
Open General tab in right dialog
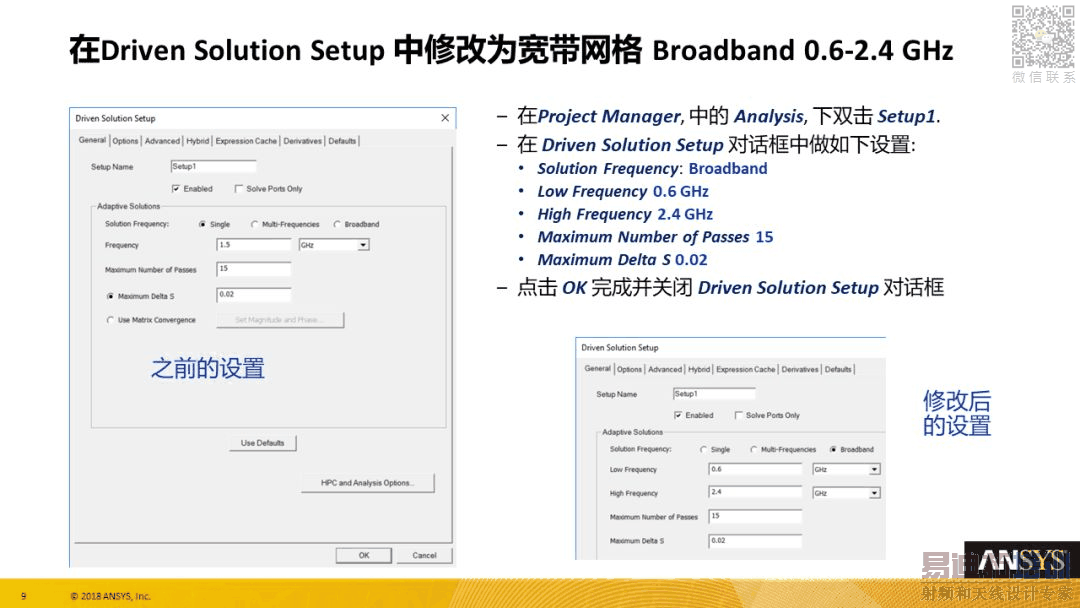597,368
